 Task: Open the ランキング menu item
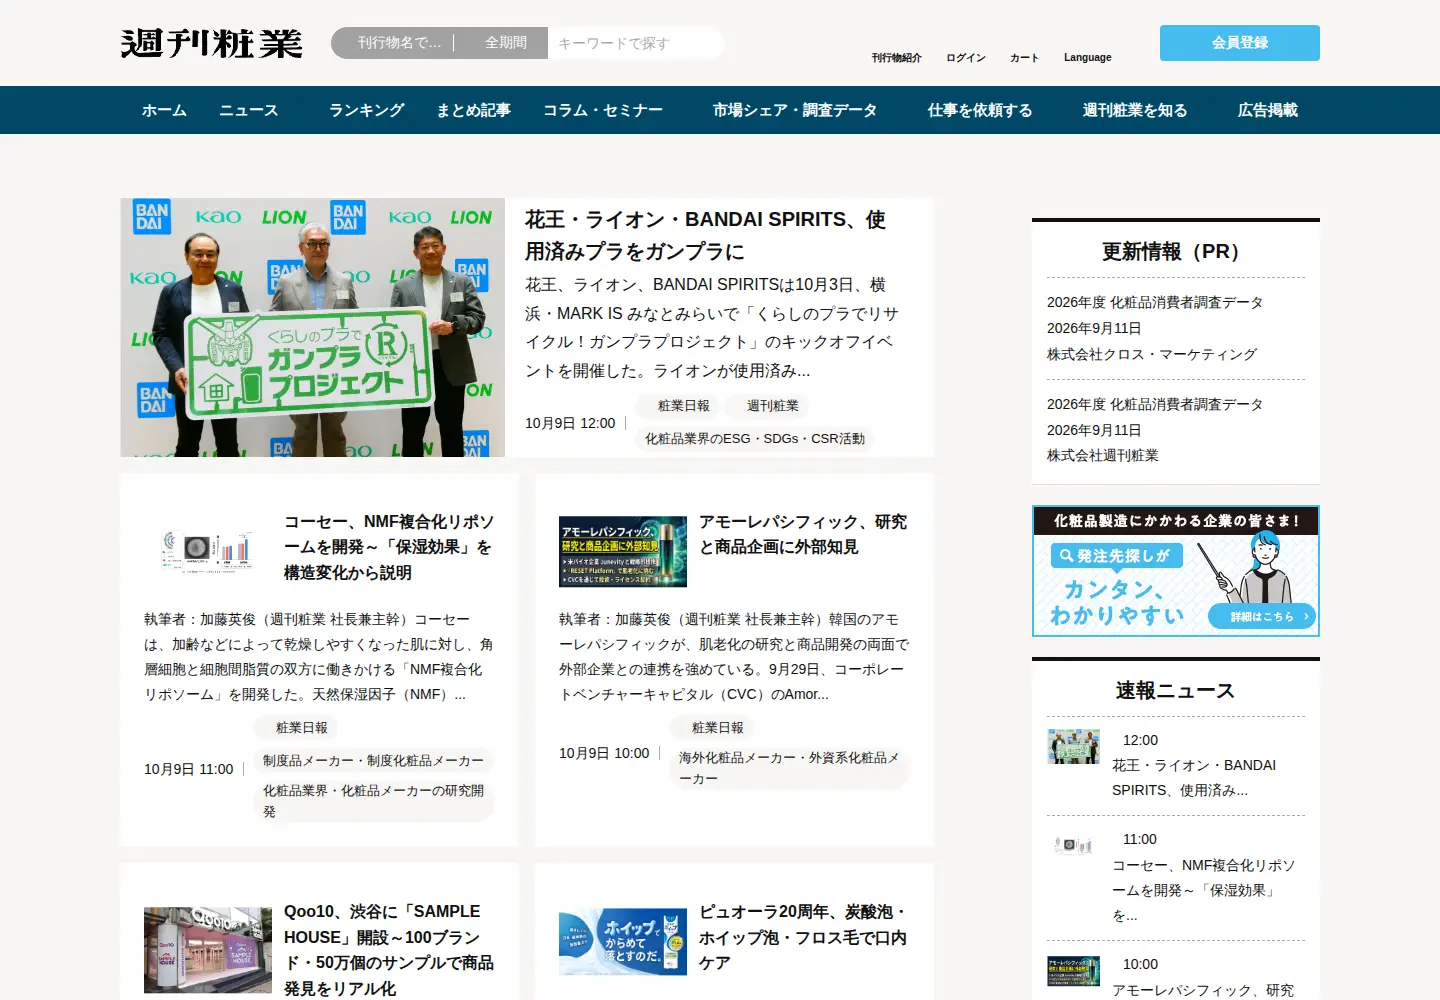[x=367, y=110]
